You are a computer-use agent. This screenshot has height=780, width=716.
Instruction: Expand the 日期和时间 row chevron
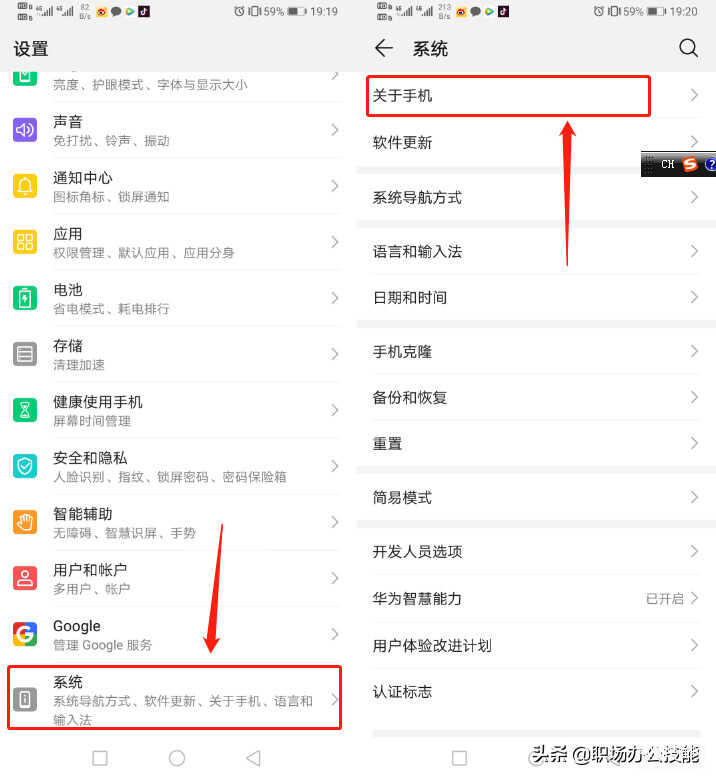click(694, 297)
